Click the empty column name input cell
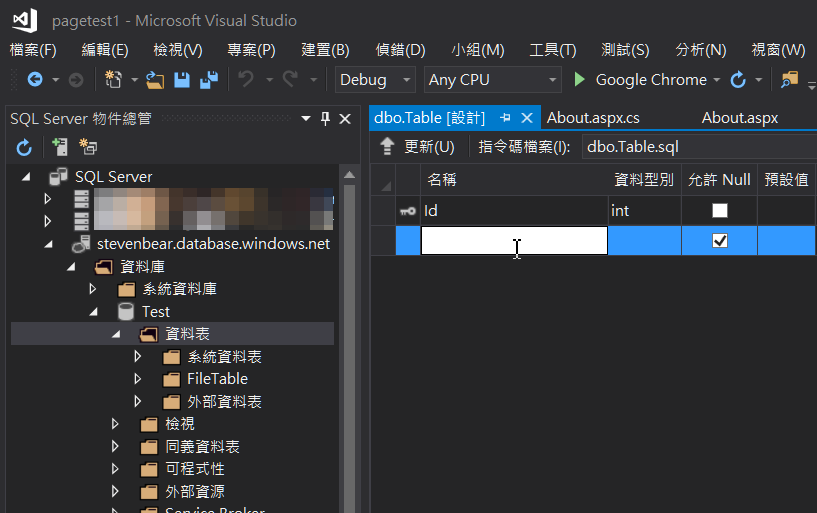Image resolution: width=817 pixels, height=513 pixels. [x=514, y=241]
